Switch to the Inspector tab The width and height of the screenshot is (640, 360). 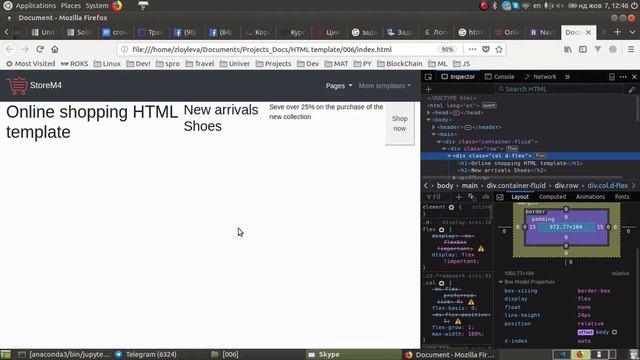(458, 77)
